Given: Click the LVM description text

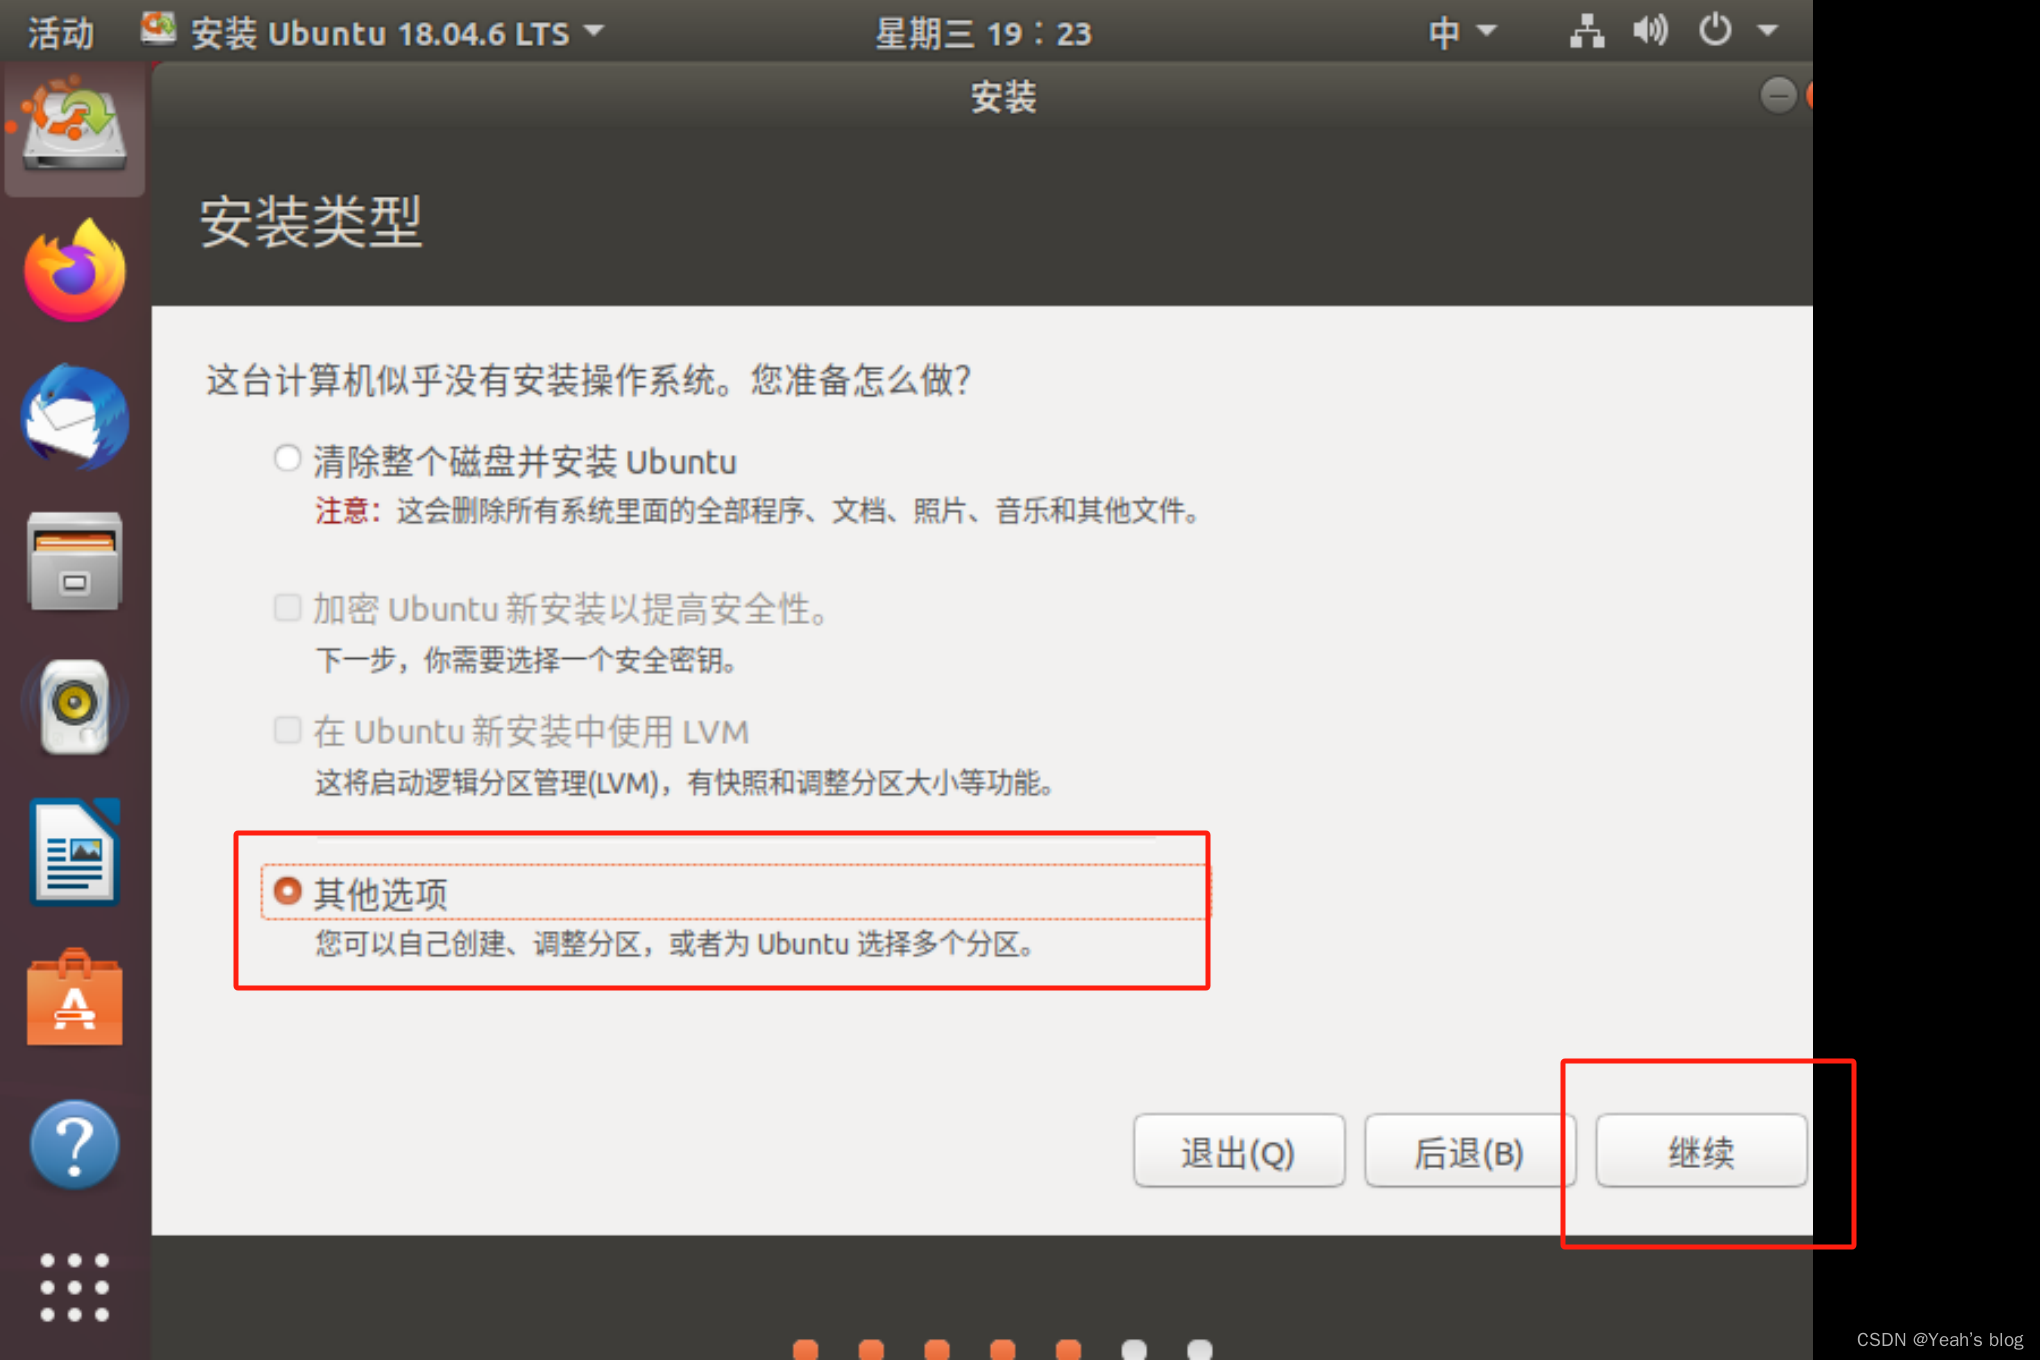Looking at the screenshot, I should tap(685, 782).
